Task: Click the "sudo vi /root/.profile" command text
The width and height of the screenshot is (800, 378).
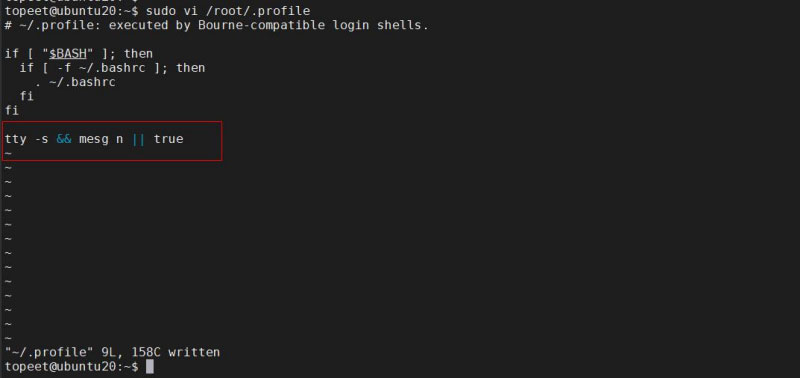Action: tap(228, 11)
